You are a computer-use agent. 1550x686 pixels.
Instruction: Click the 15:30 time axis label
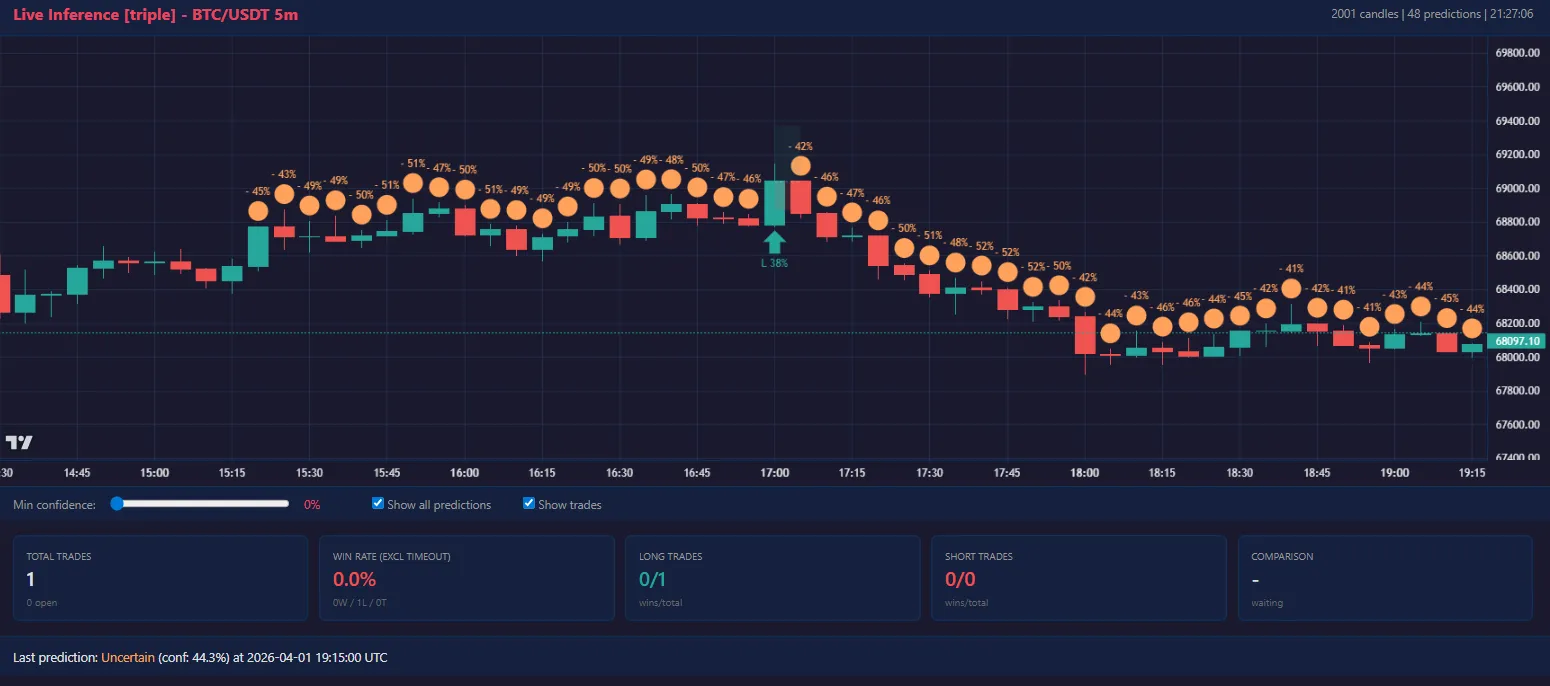[x=310, y=472]
